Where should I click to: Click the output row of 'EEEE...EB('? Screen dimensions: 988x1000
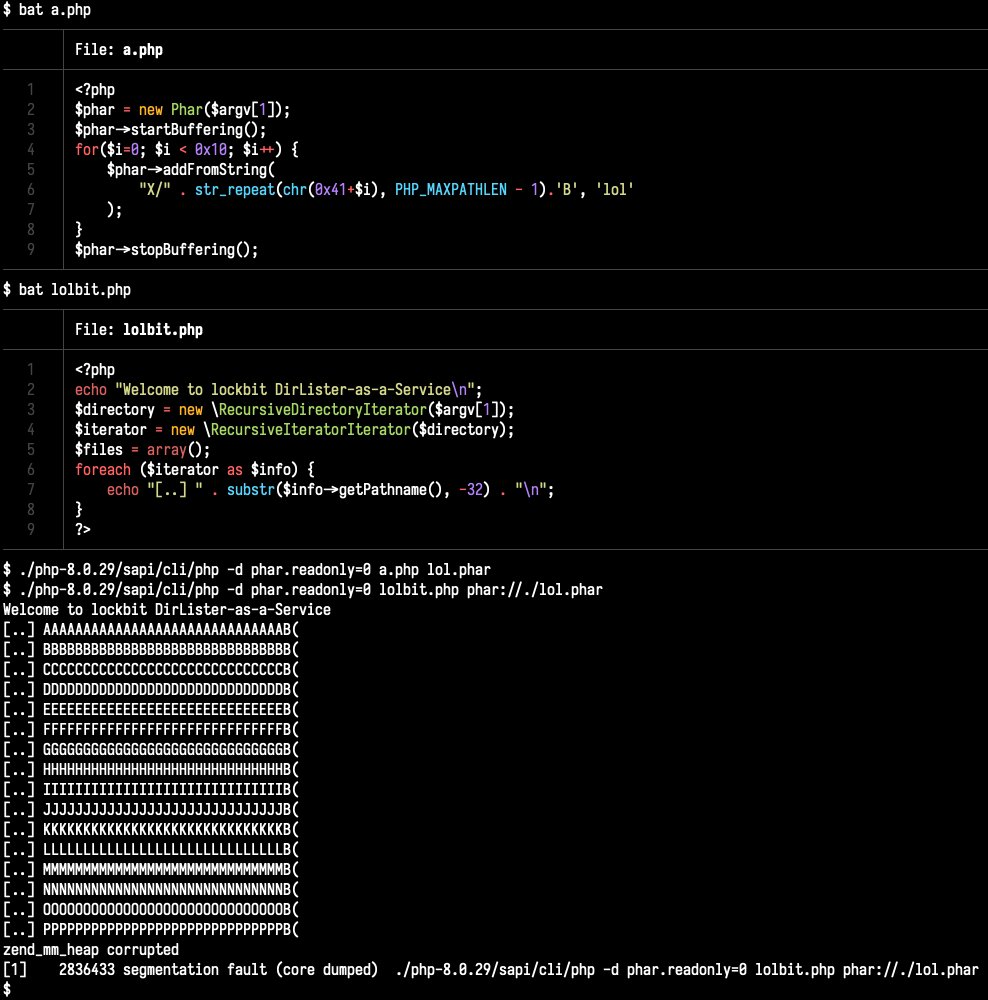click(x=151, y=709)
